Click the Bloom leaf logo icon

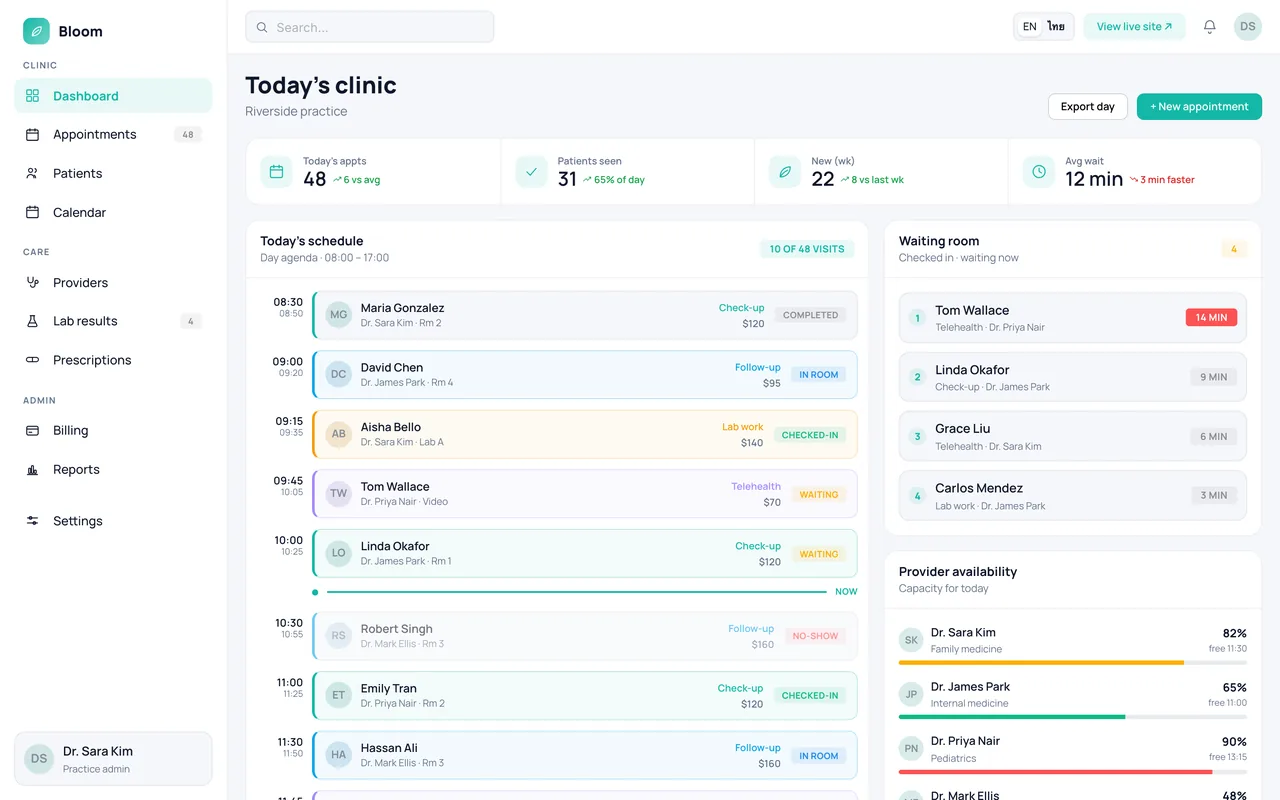point(36,31)
